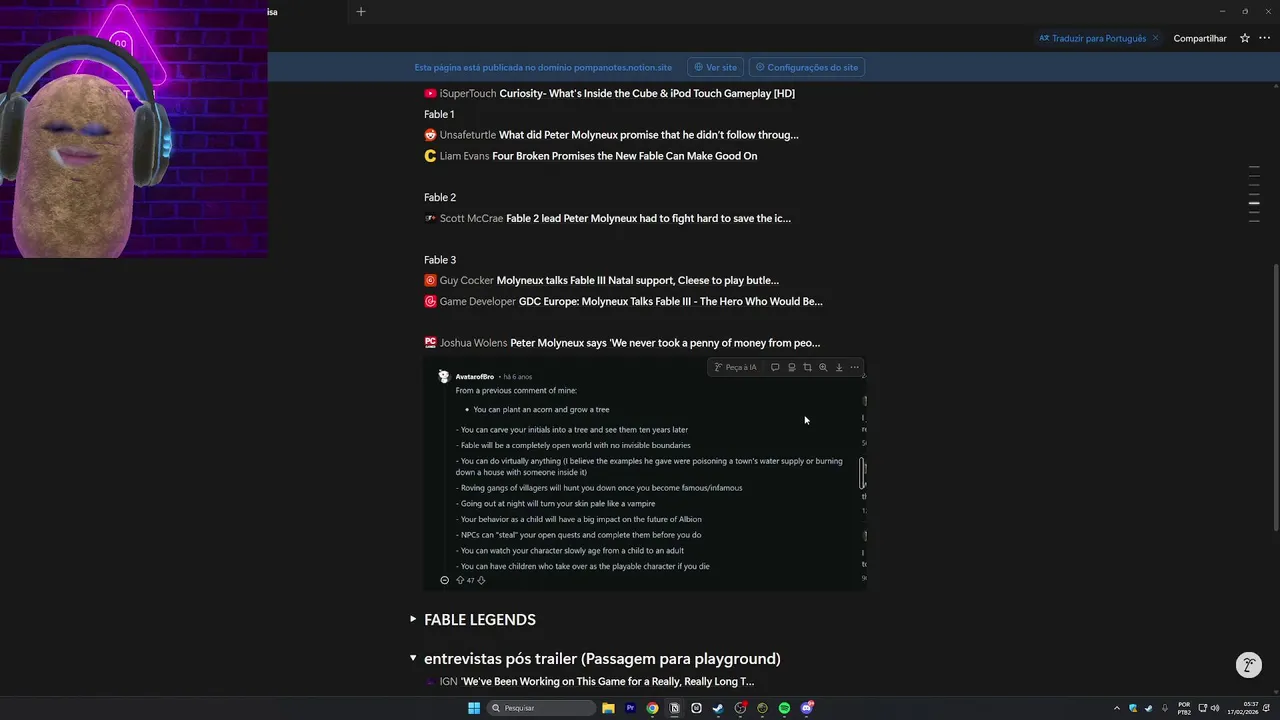Image resolution: width=1280 pixels, height=720 pixels.
Task: Open Liam Evans Four Broken Promises link
Action: tap(591, 156)
